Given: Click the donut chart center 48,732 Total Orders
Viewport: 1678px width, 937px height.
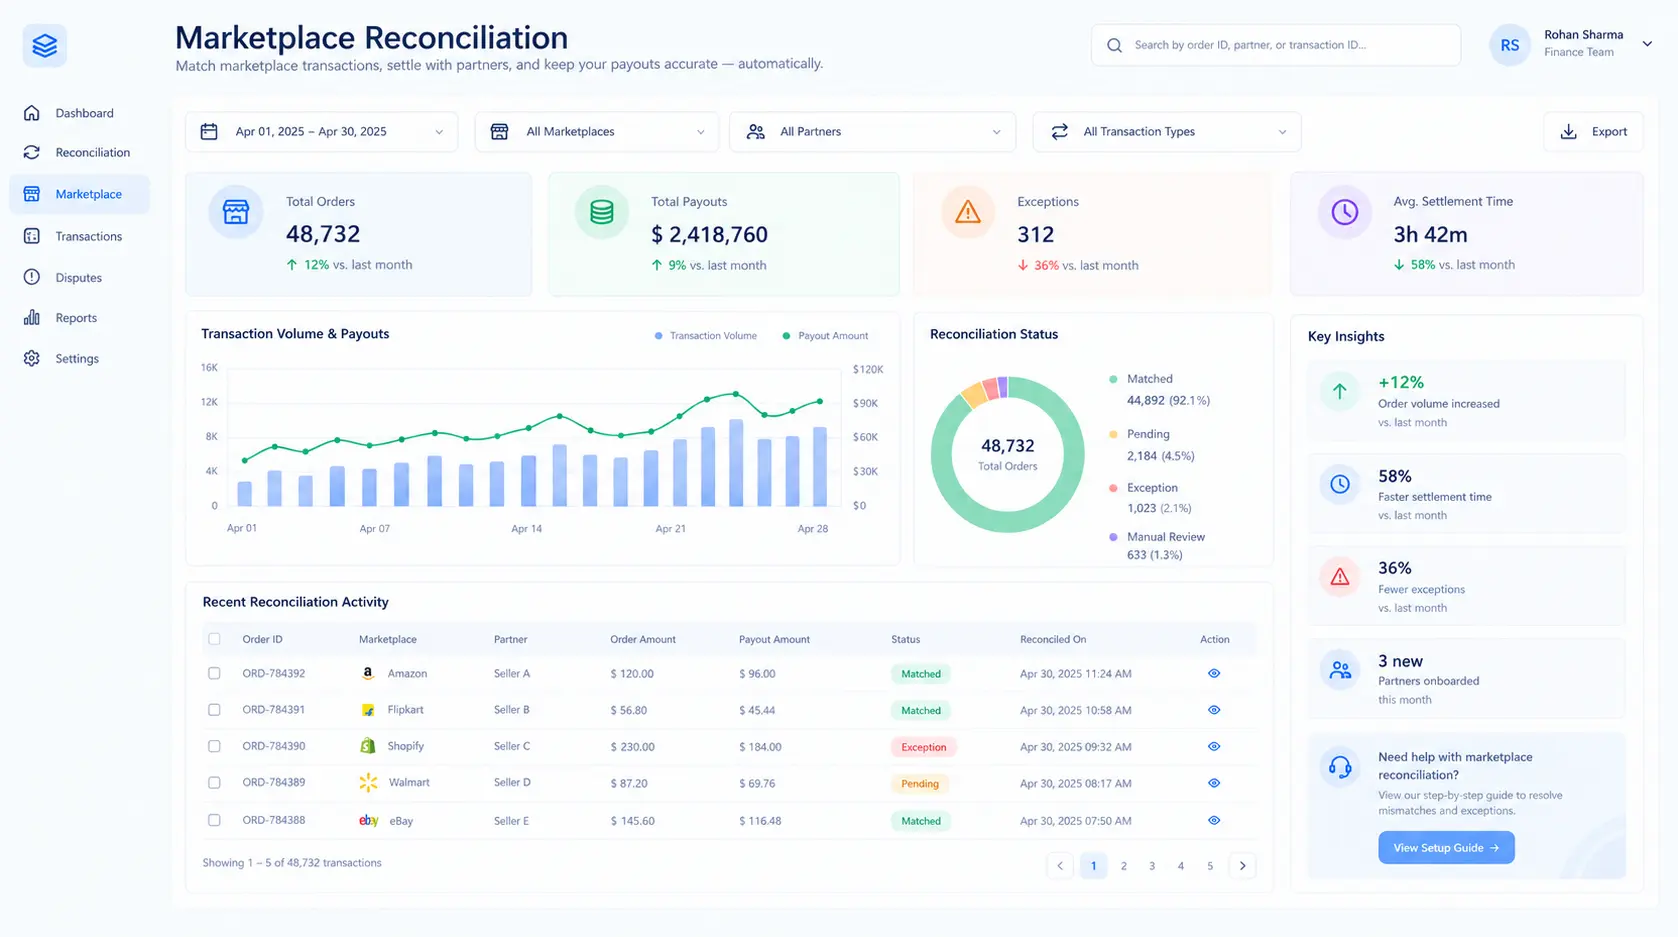Looking at the screenshot, I should coord(1007,454).
